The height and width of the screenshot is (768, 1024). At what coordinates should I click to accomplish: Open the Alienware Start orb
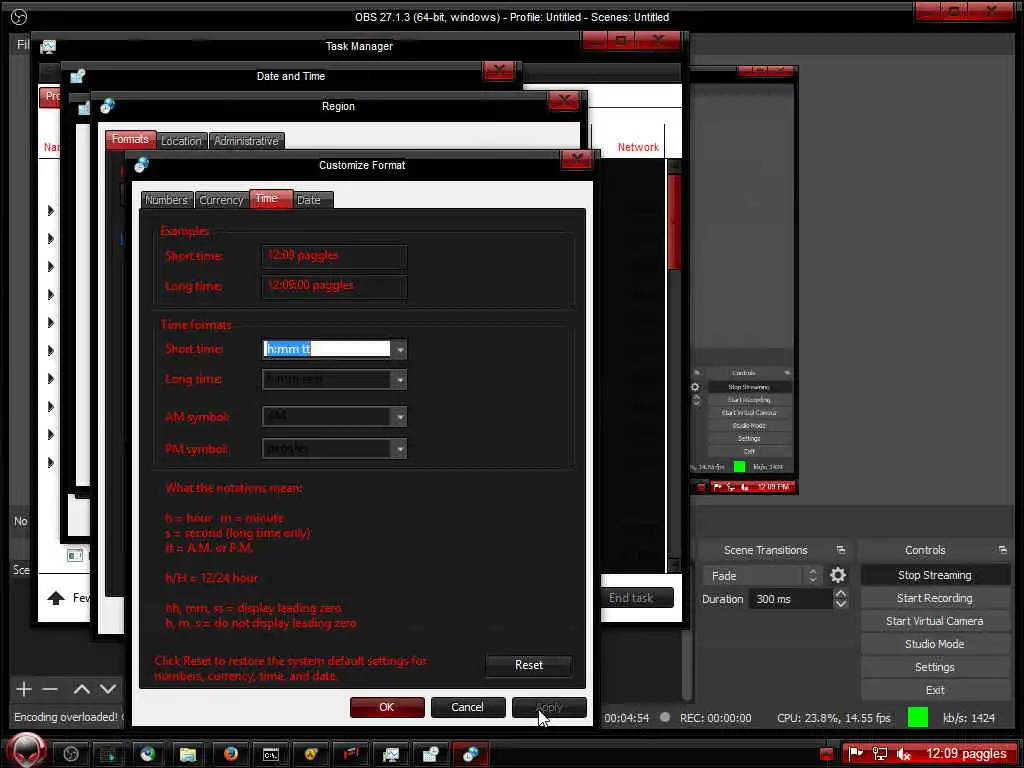(27, 752)
